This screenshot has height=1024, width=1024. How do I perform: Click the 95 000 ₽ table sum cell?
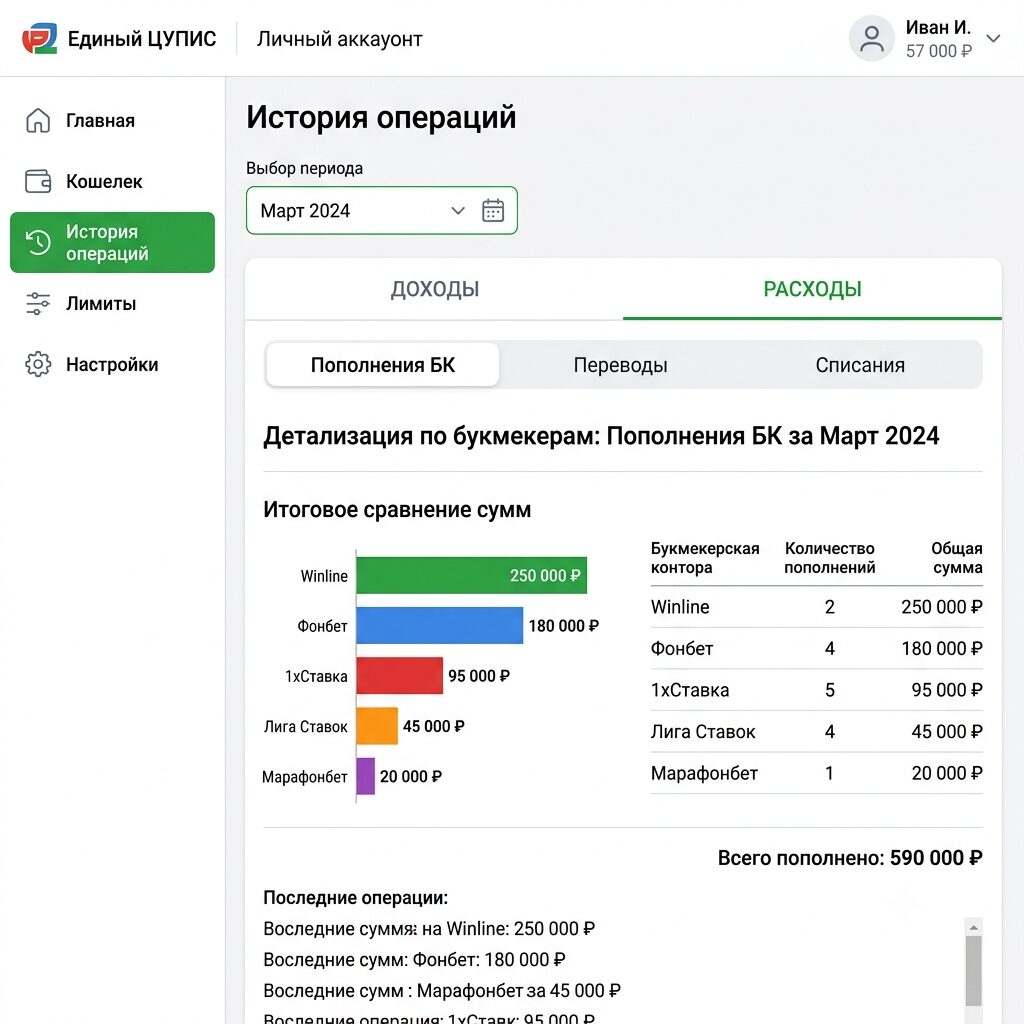(x=947, y=690)
